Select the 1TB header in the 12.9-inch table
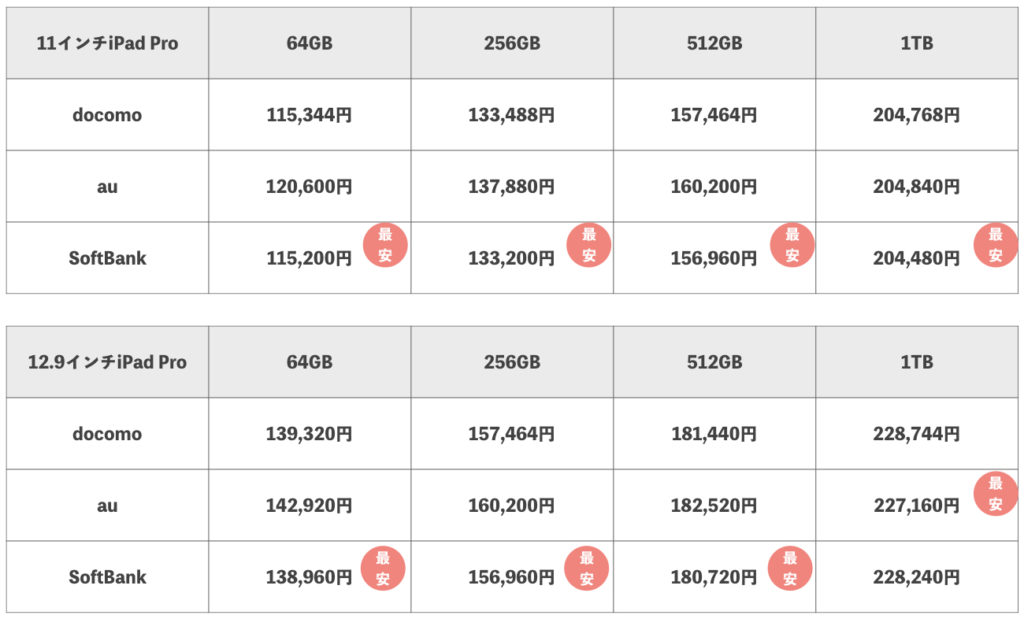The height and width of the screenshot is (630, 1024). 916,362
